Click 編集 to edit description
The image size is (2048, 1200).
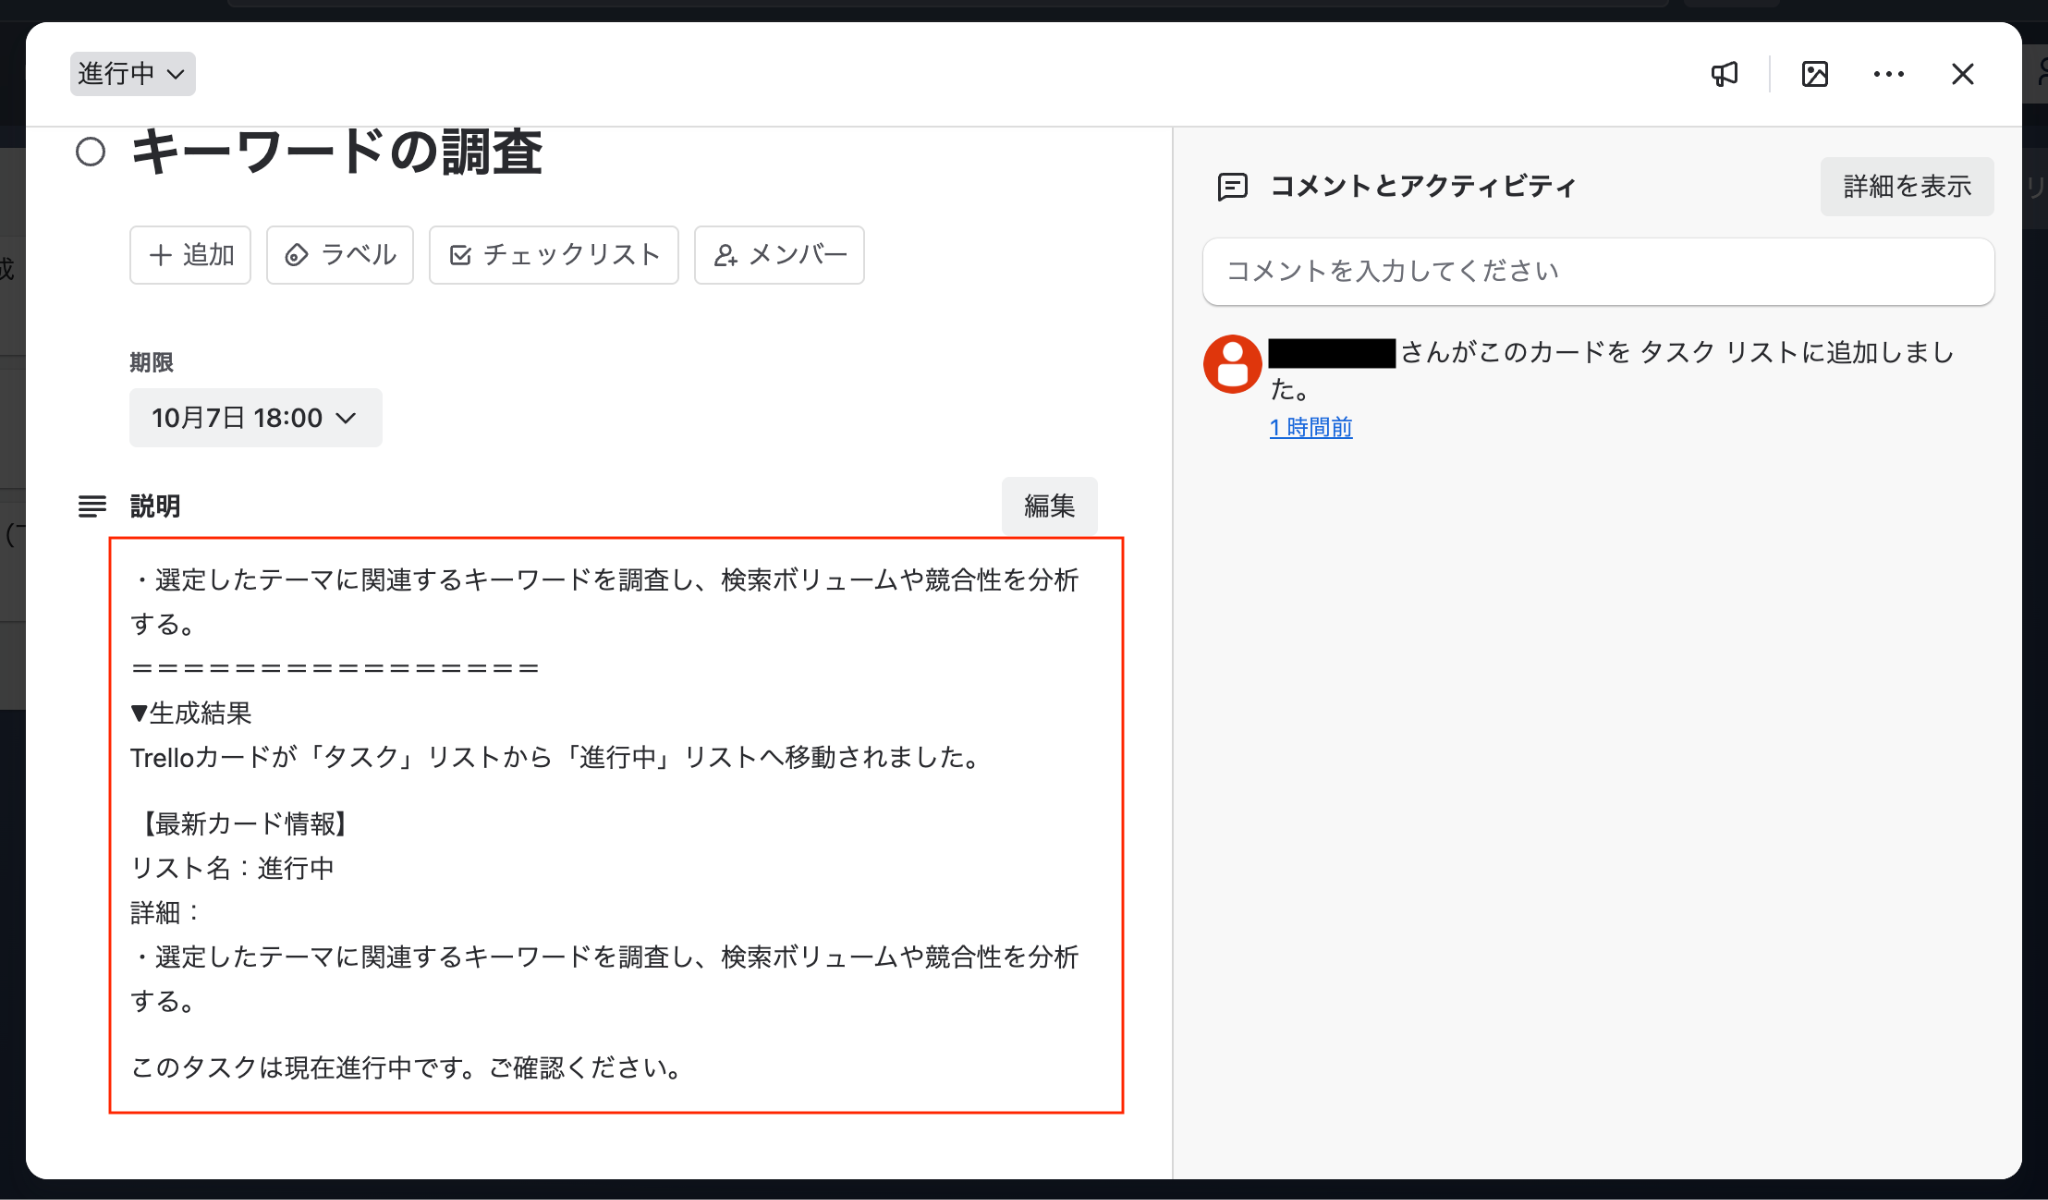[x=1049, y=506]
